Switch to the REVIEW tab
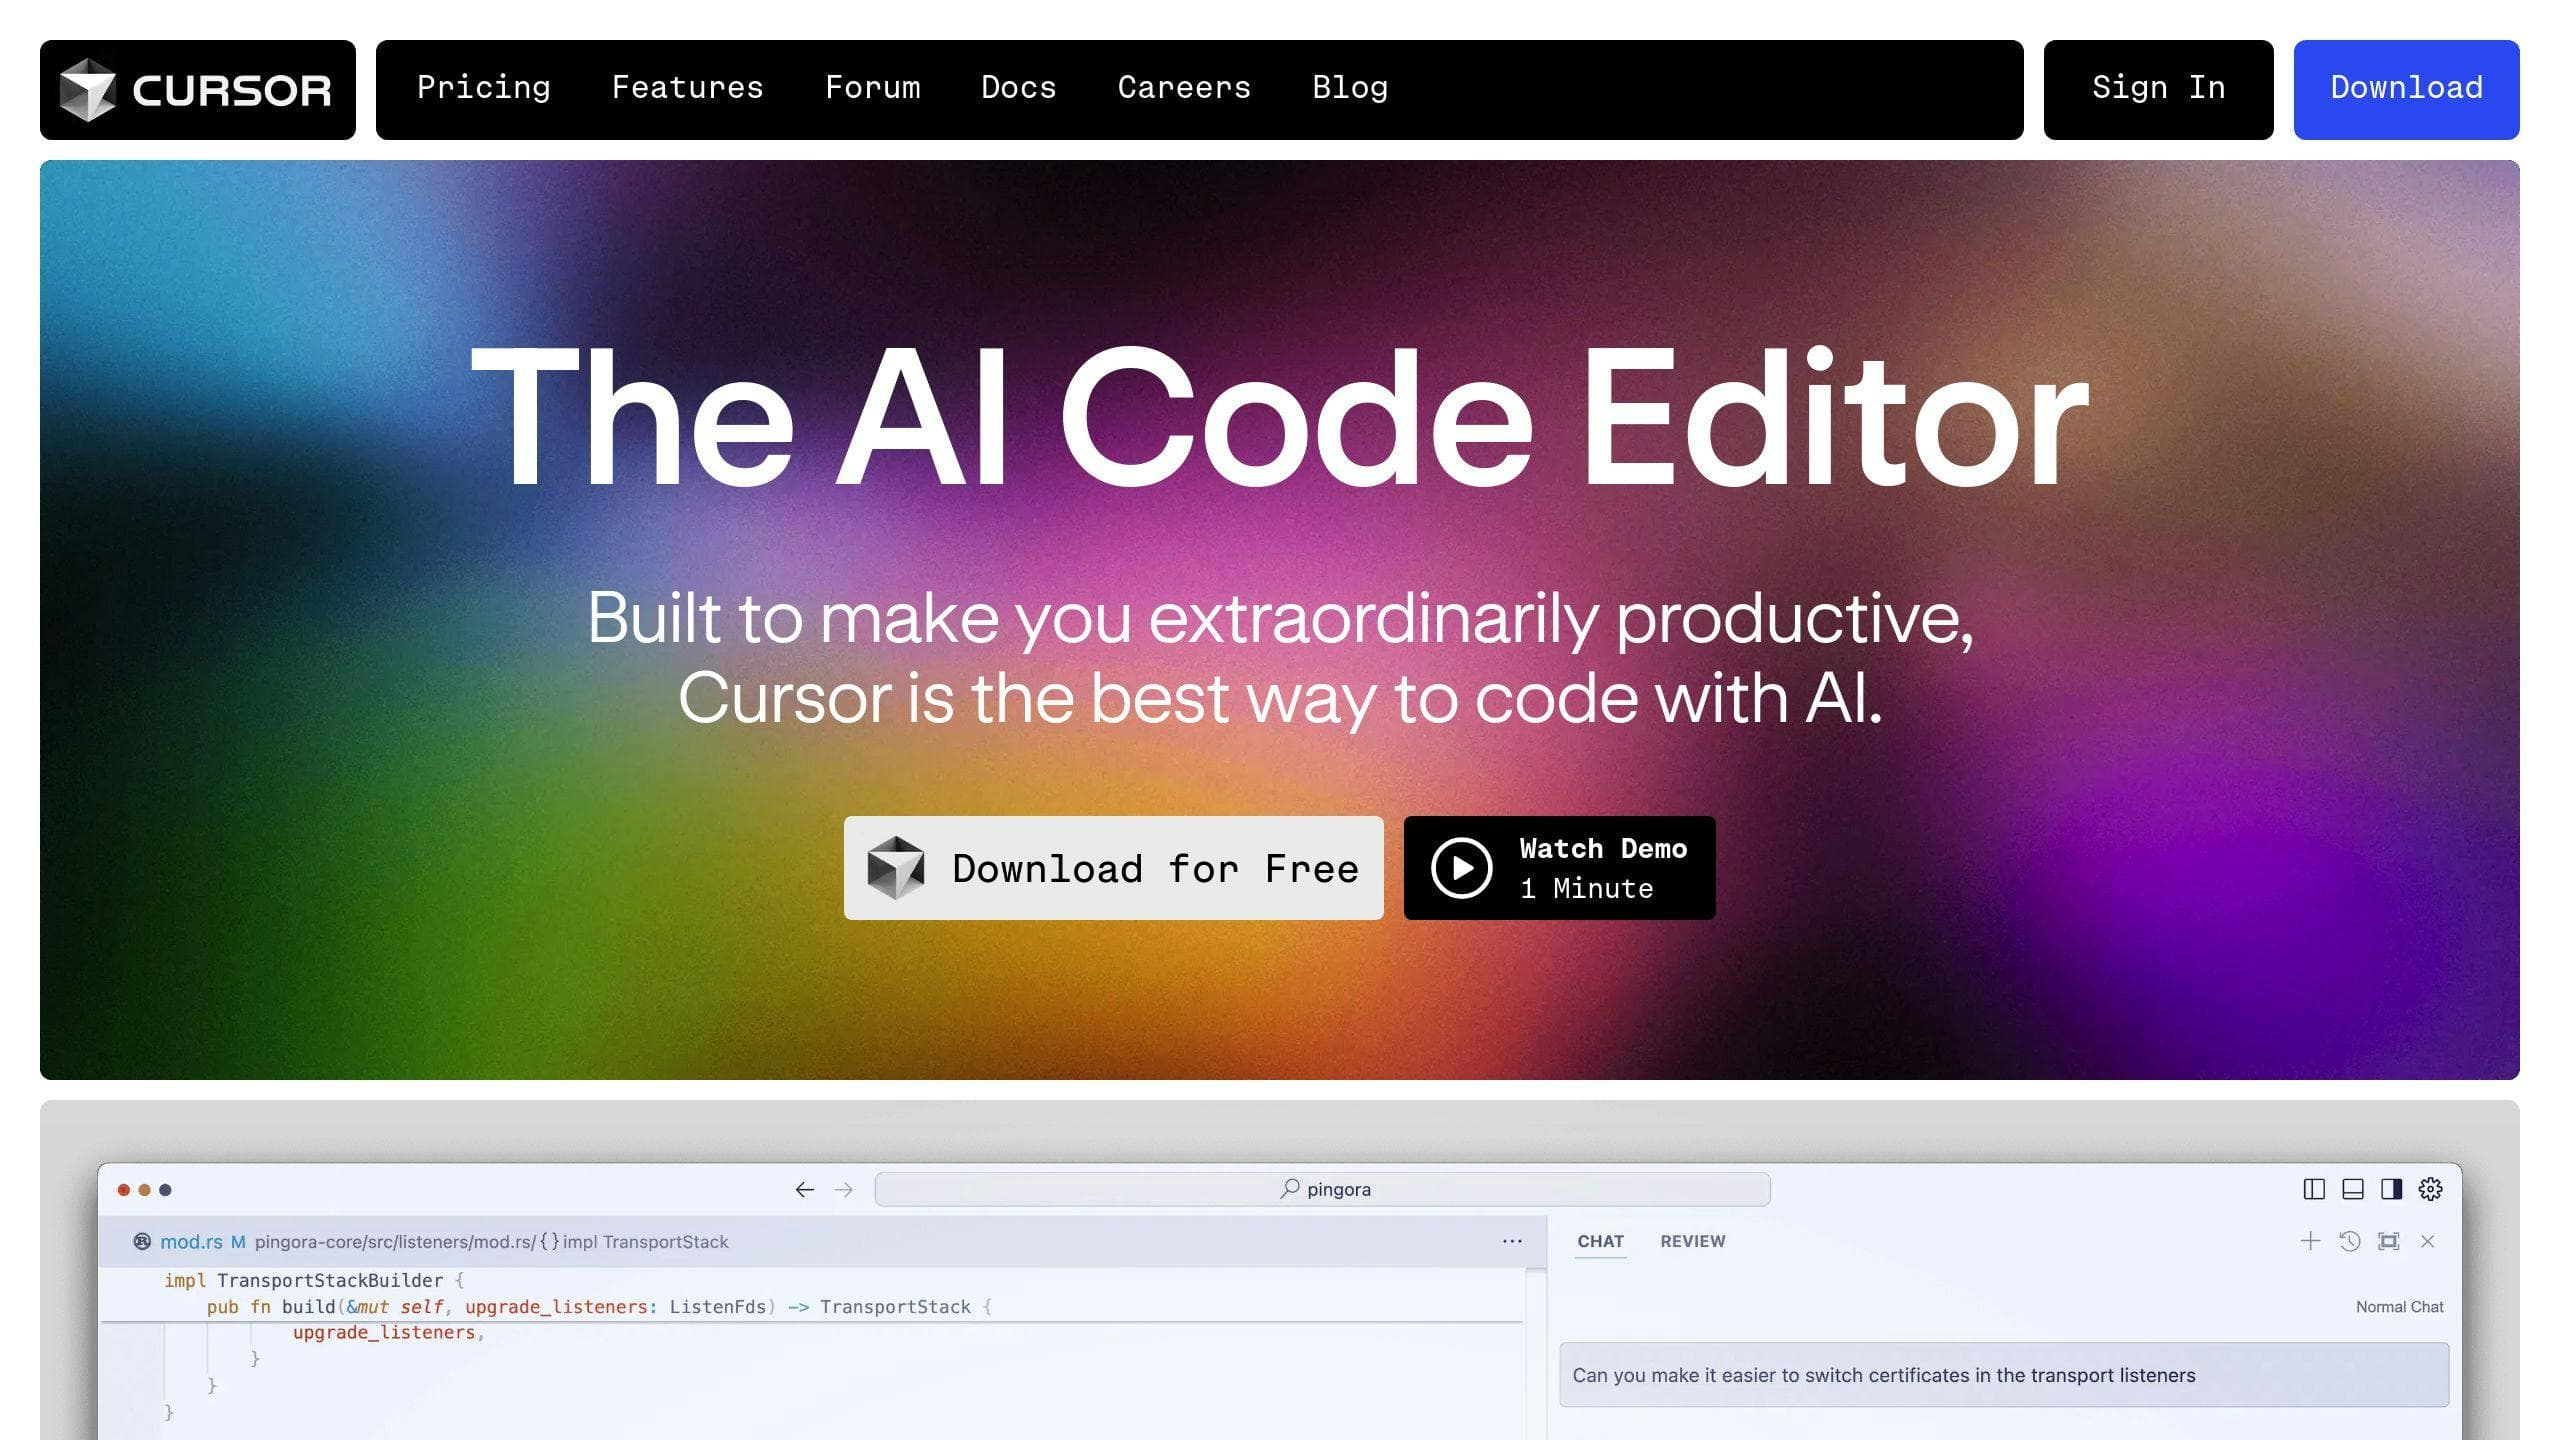Viewport: 2560px width, 1440px height. point(1691,1240)
